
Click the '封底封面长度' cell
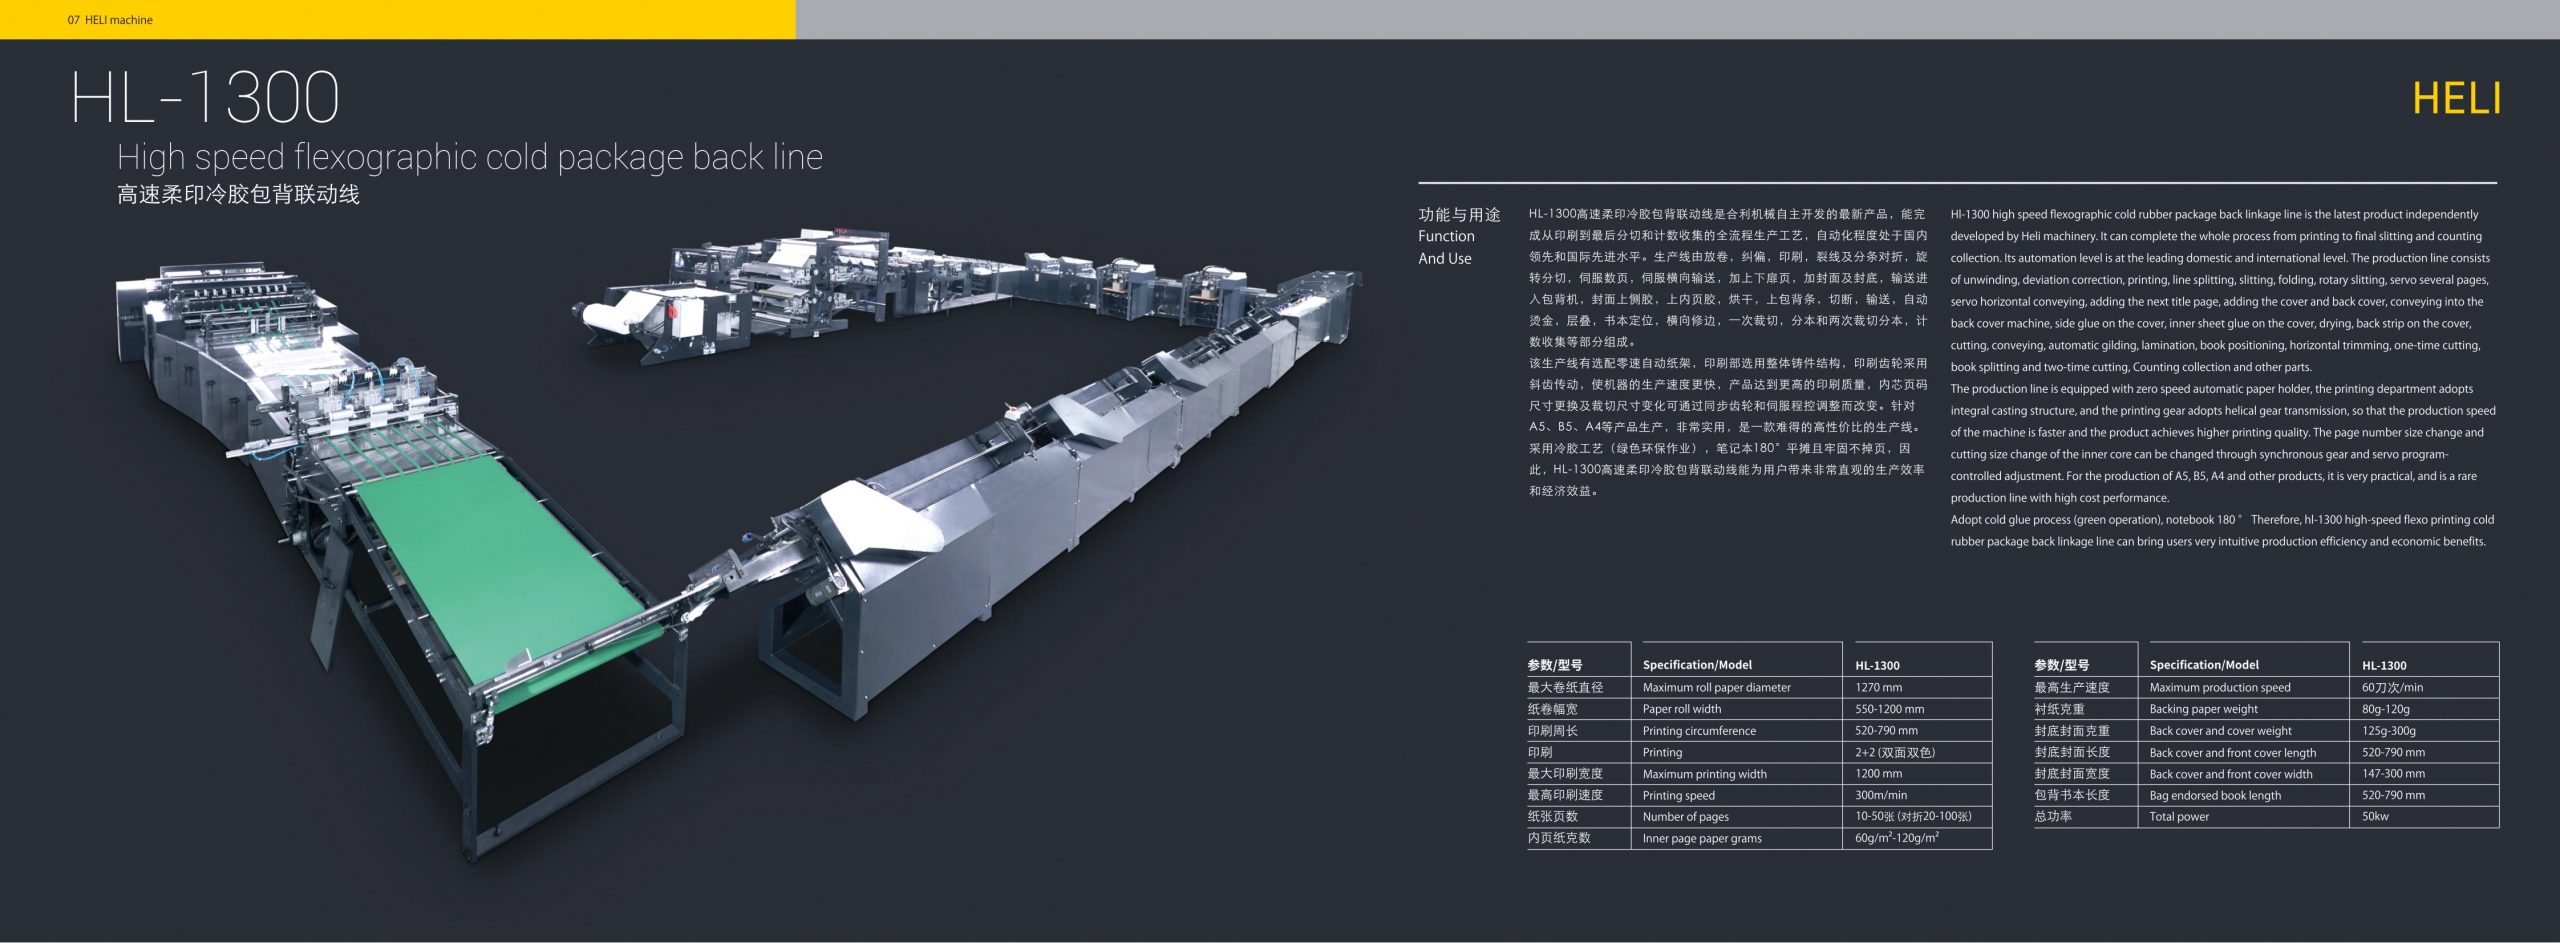[x=2071, y=752]
